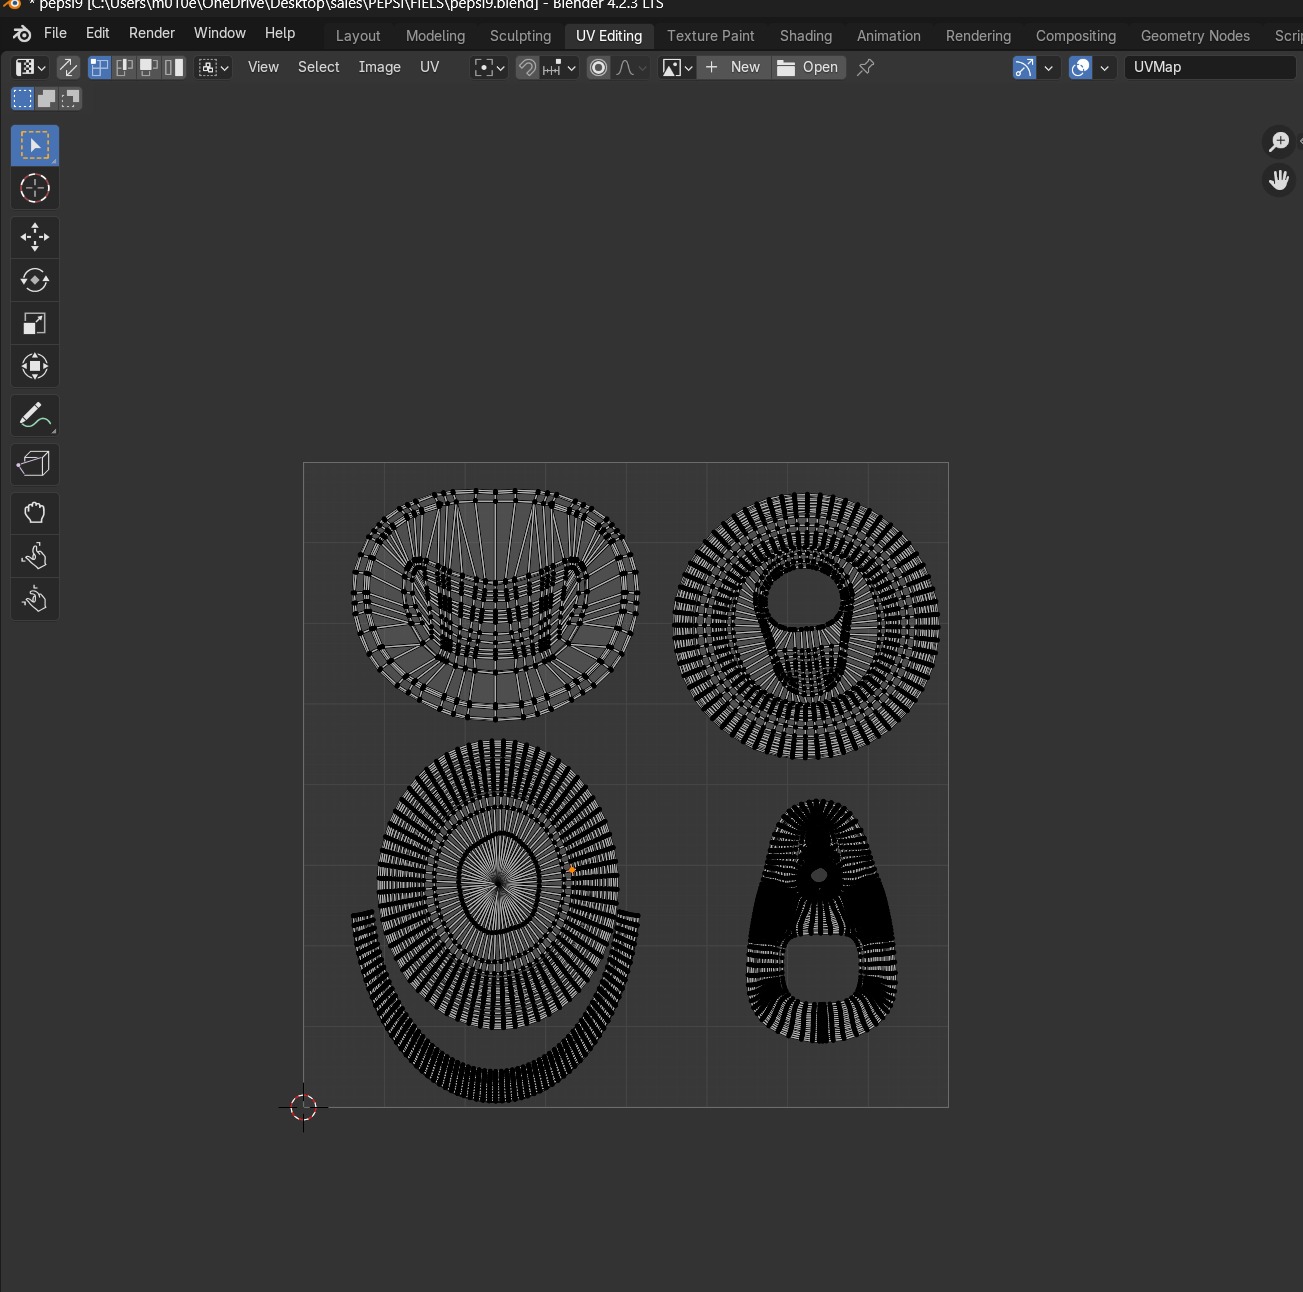Screen dimensions: 1303x1292
Task: Expand gizmo options dropdown arrow
Action: (x=1048, y=67)
